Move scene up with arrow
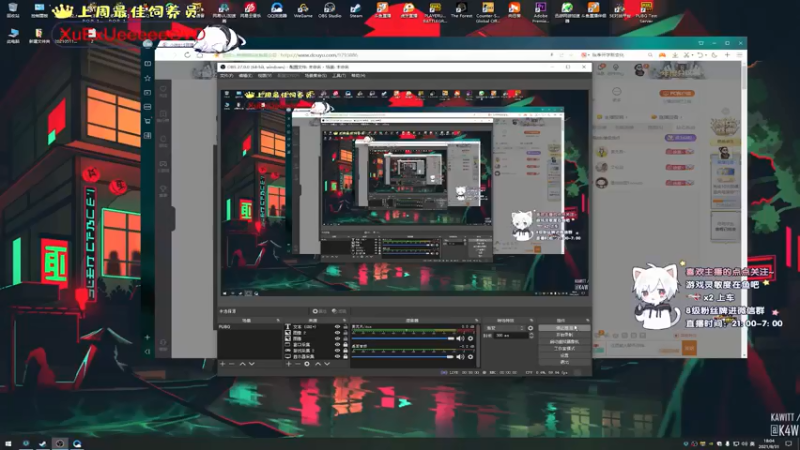800x450 pixels. pyautogui.click(x=242, y=364)
